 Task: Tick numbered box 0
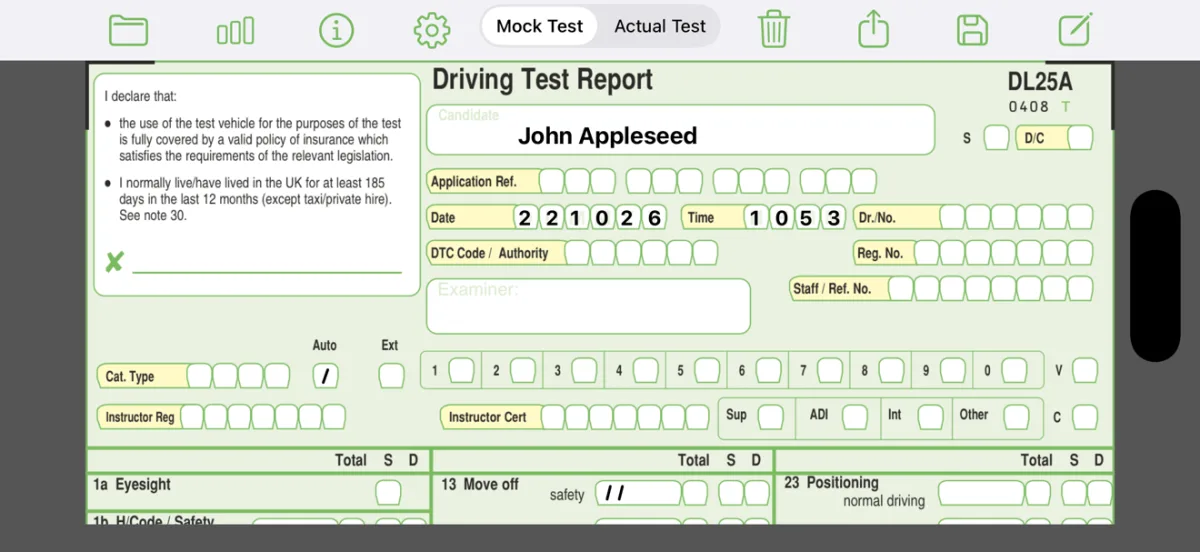1014,370
